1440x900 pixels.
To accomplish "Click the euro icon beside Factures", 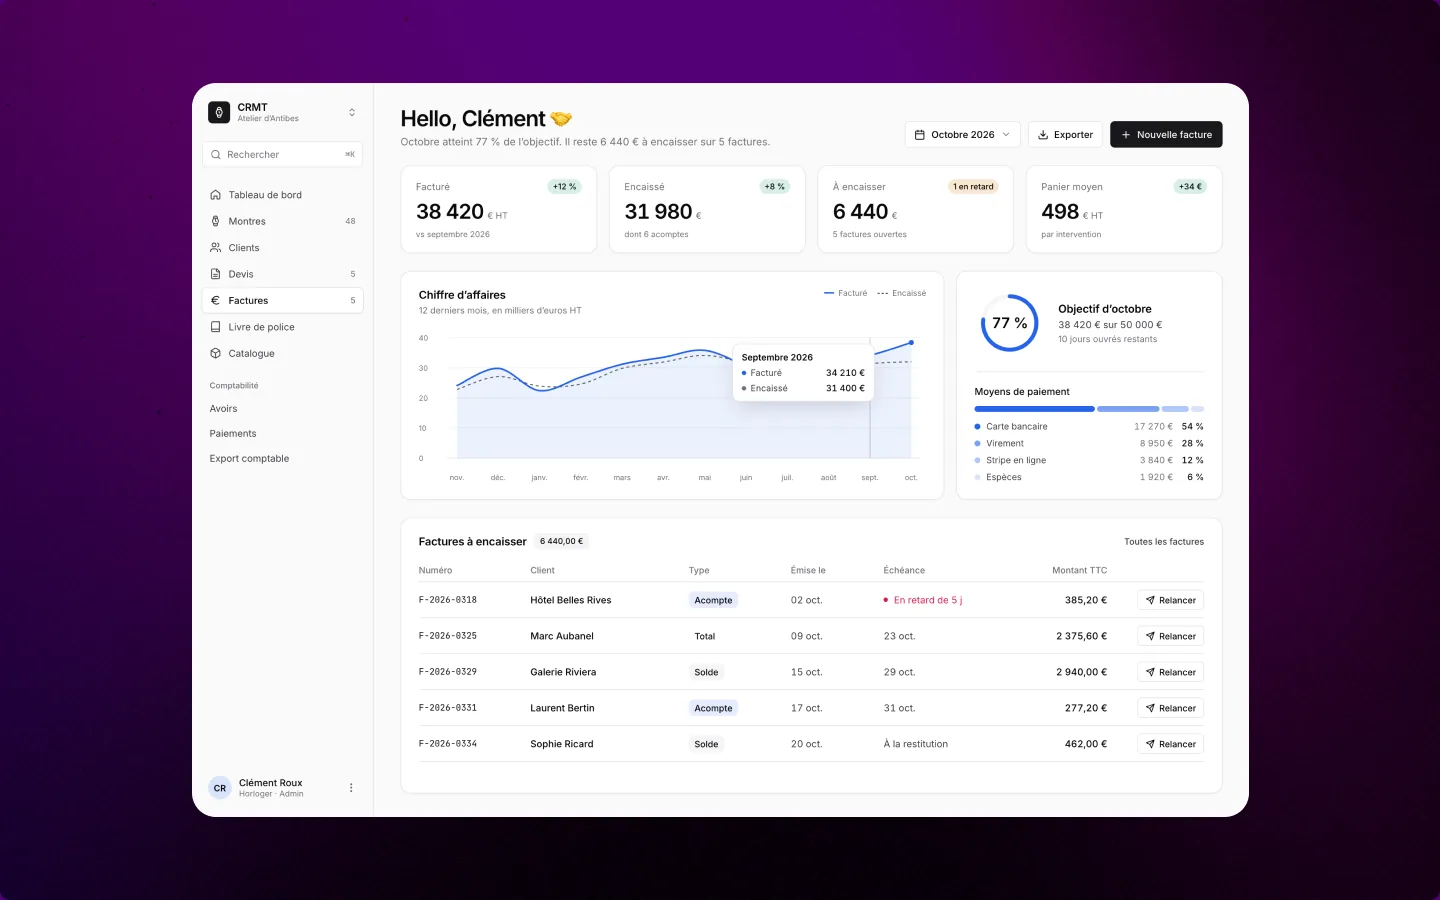I will coord(216,300).
